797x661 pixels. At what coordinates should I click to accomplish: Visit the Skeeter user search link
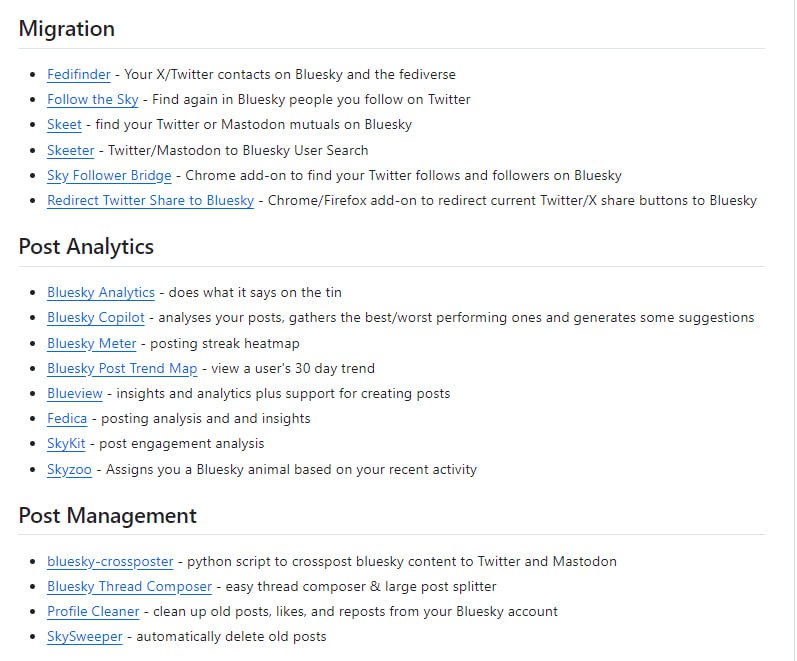(x=70, y=150)
